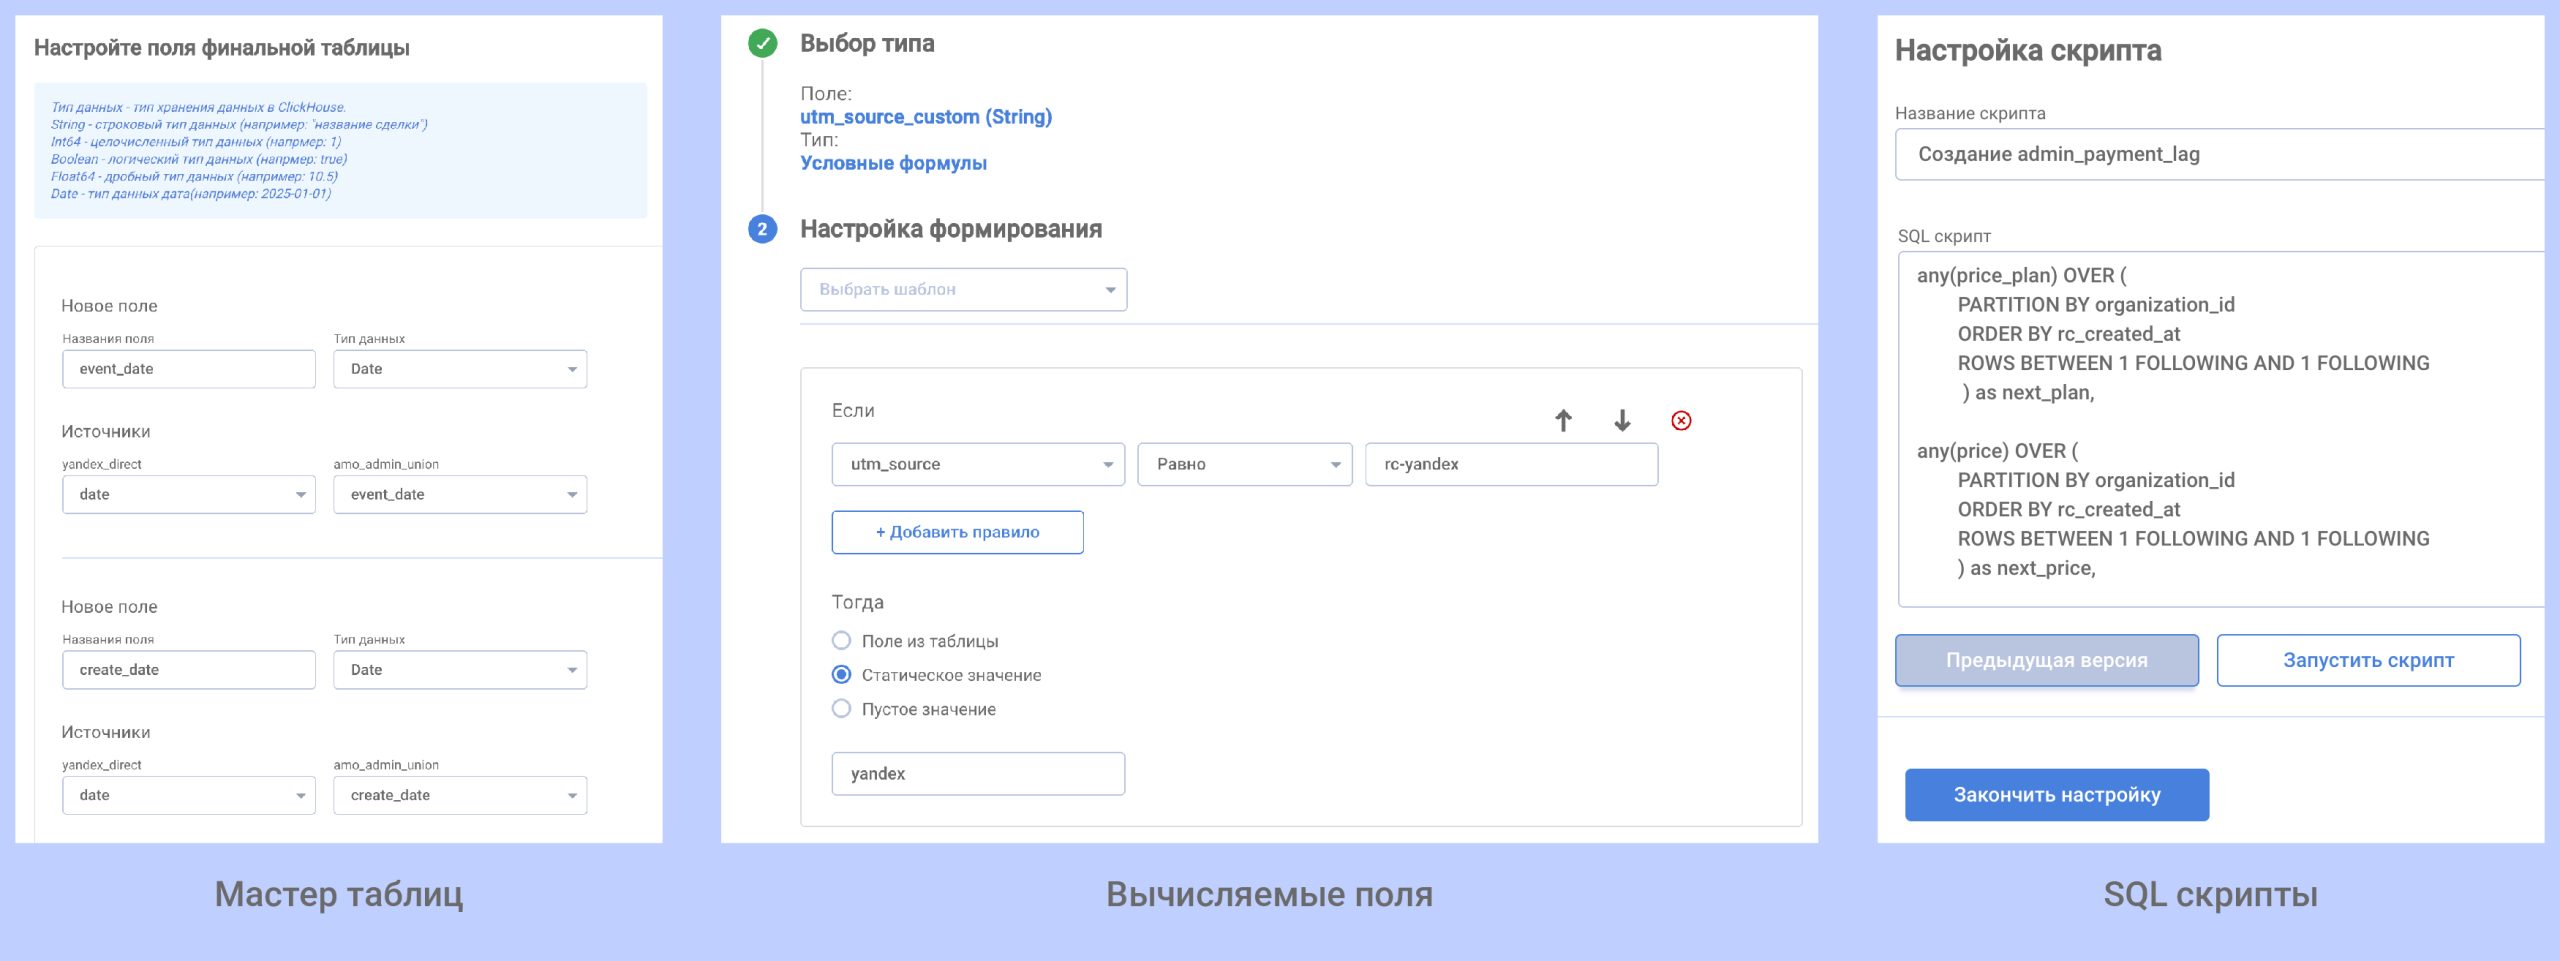This screenshot has width=2560, height=961.
Task: Click 'Предыдущая версия' button
Action: [x=2046, y=661]
